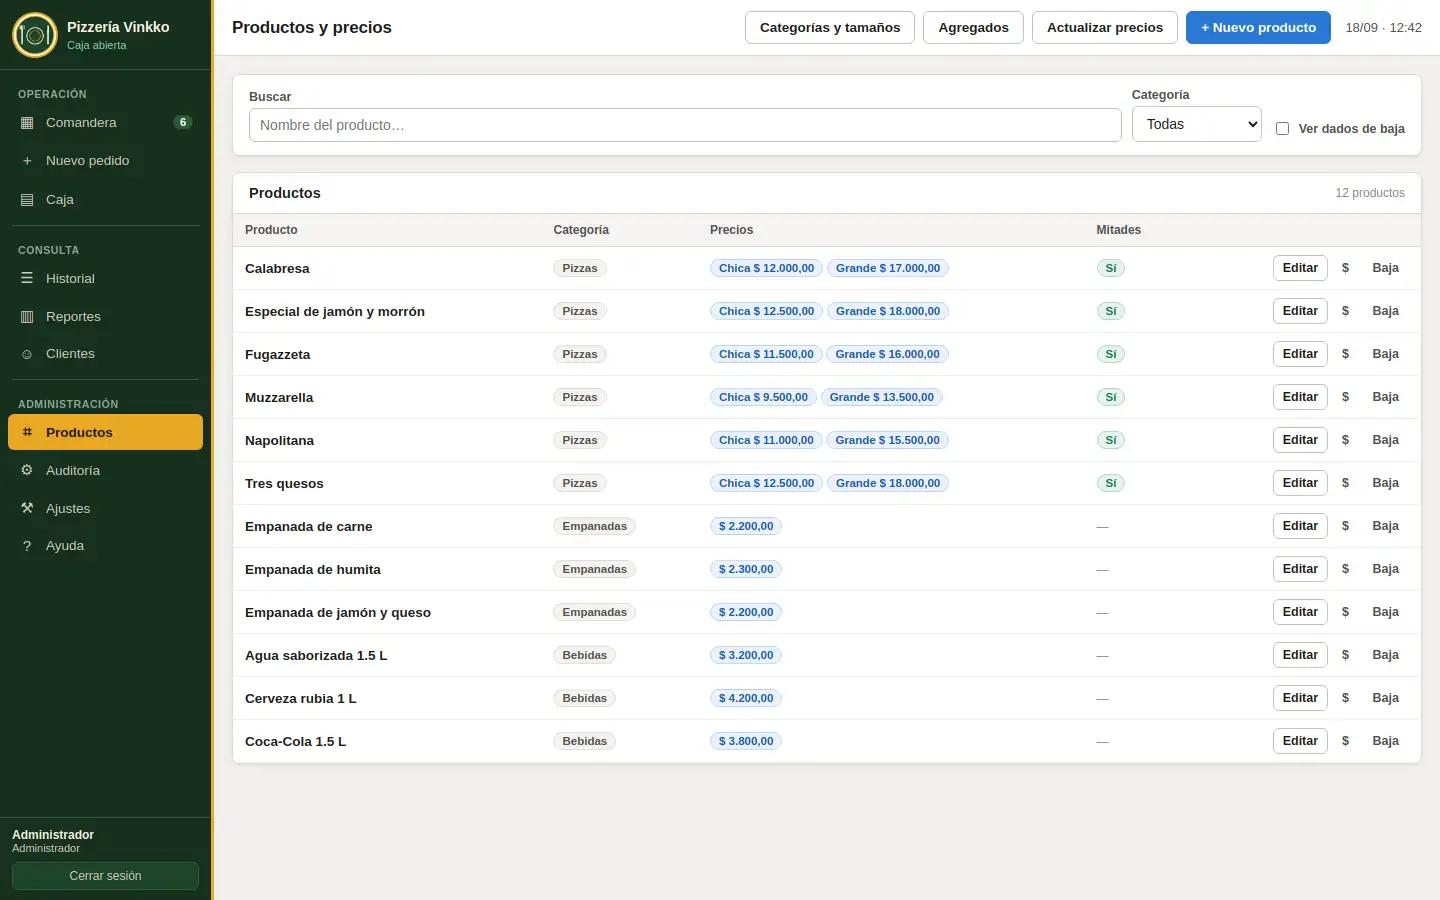Click Actualizar precios button
The image size is (1440, 900).
(x=1105, y=28)
